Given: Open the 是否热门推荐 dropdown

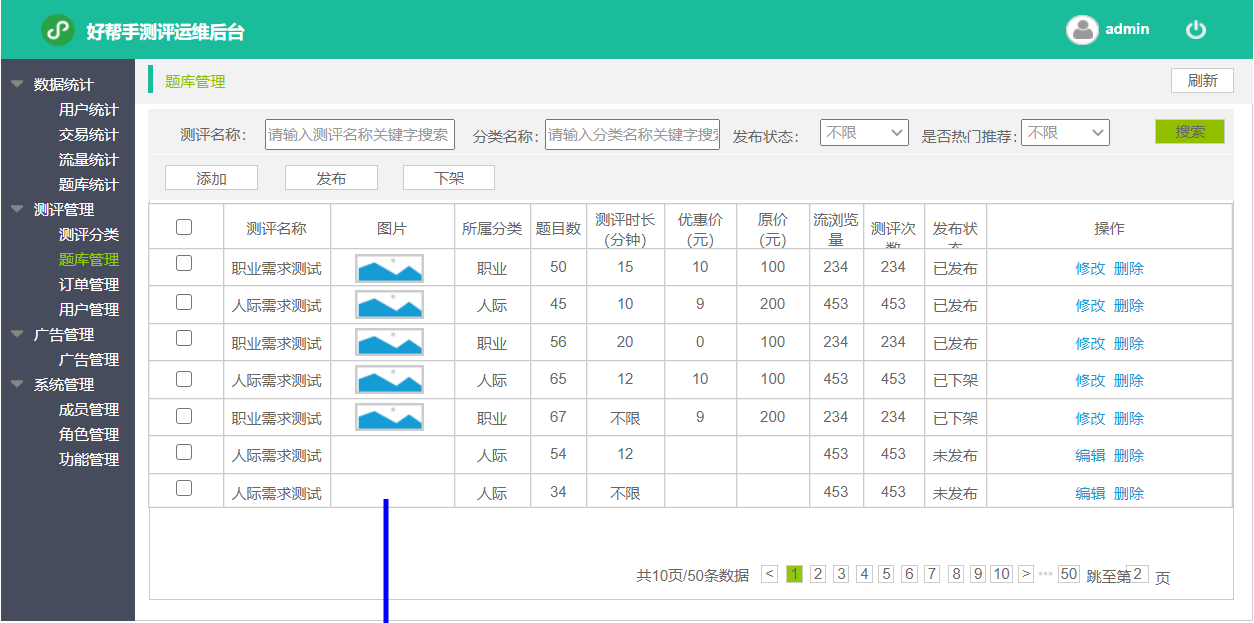Looking at the screenshot, I should [x=1066, y=132].
